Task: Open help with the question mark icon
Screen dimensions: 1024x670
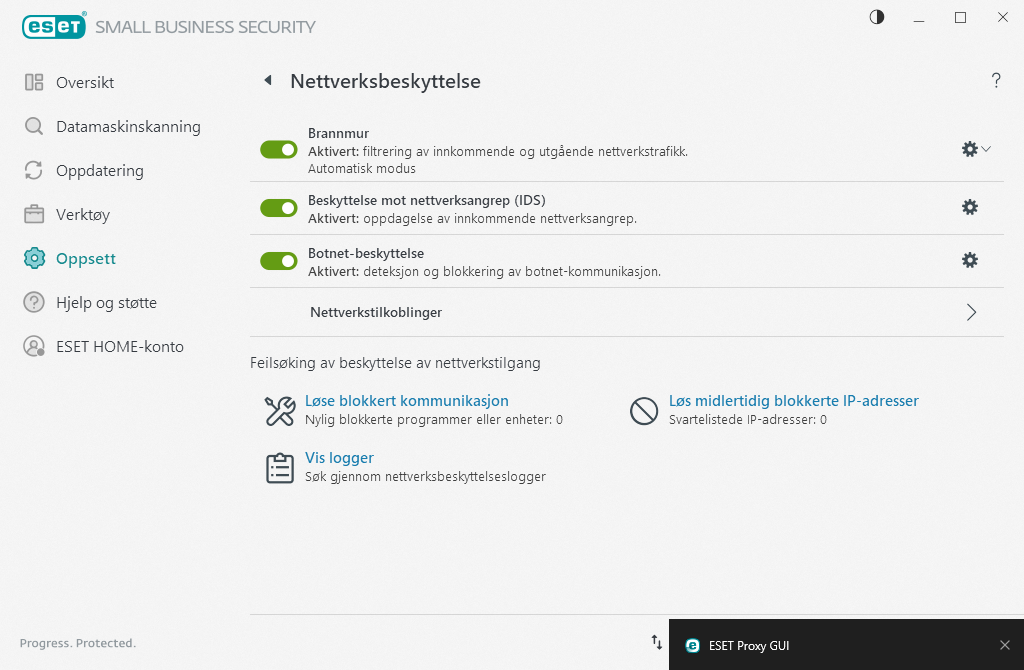Action: click(x=996, y=81)
